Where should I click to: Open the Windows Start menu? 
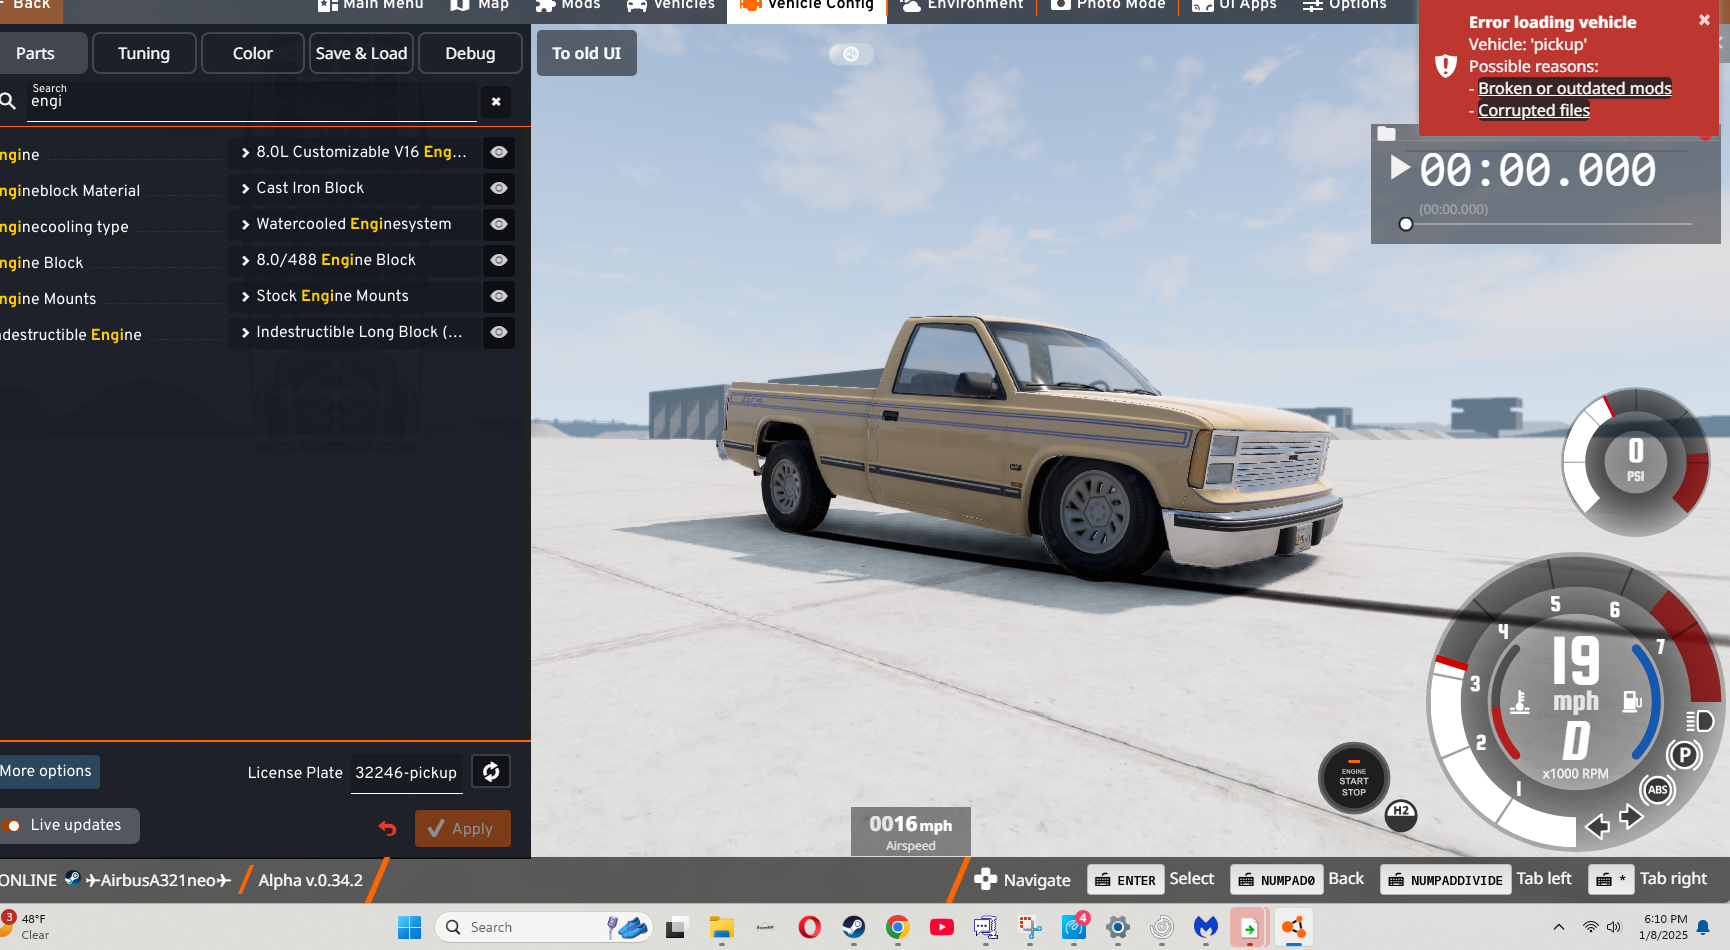(x=410, y=927)
